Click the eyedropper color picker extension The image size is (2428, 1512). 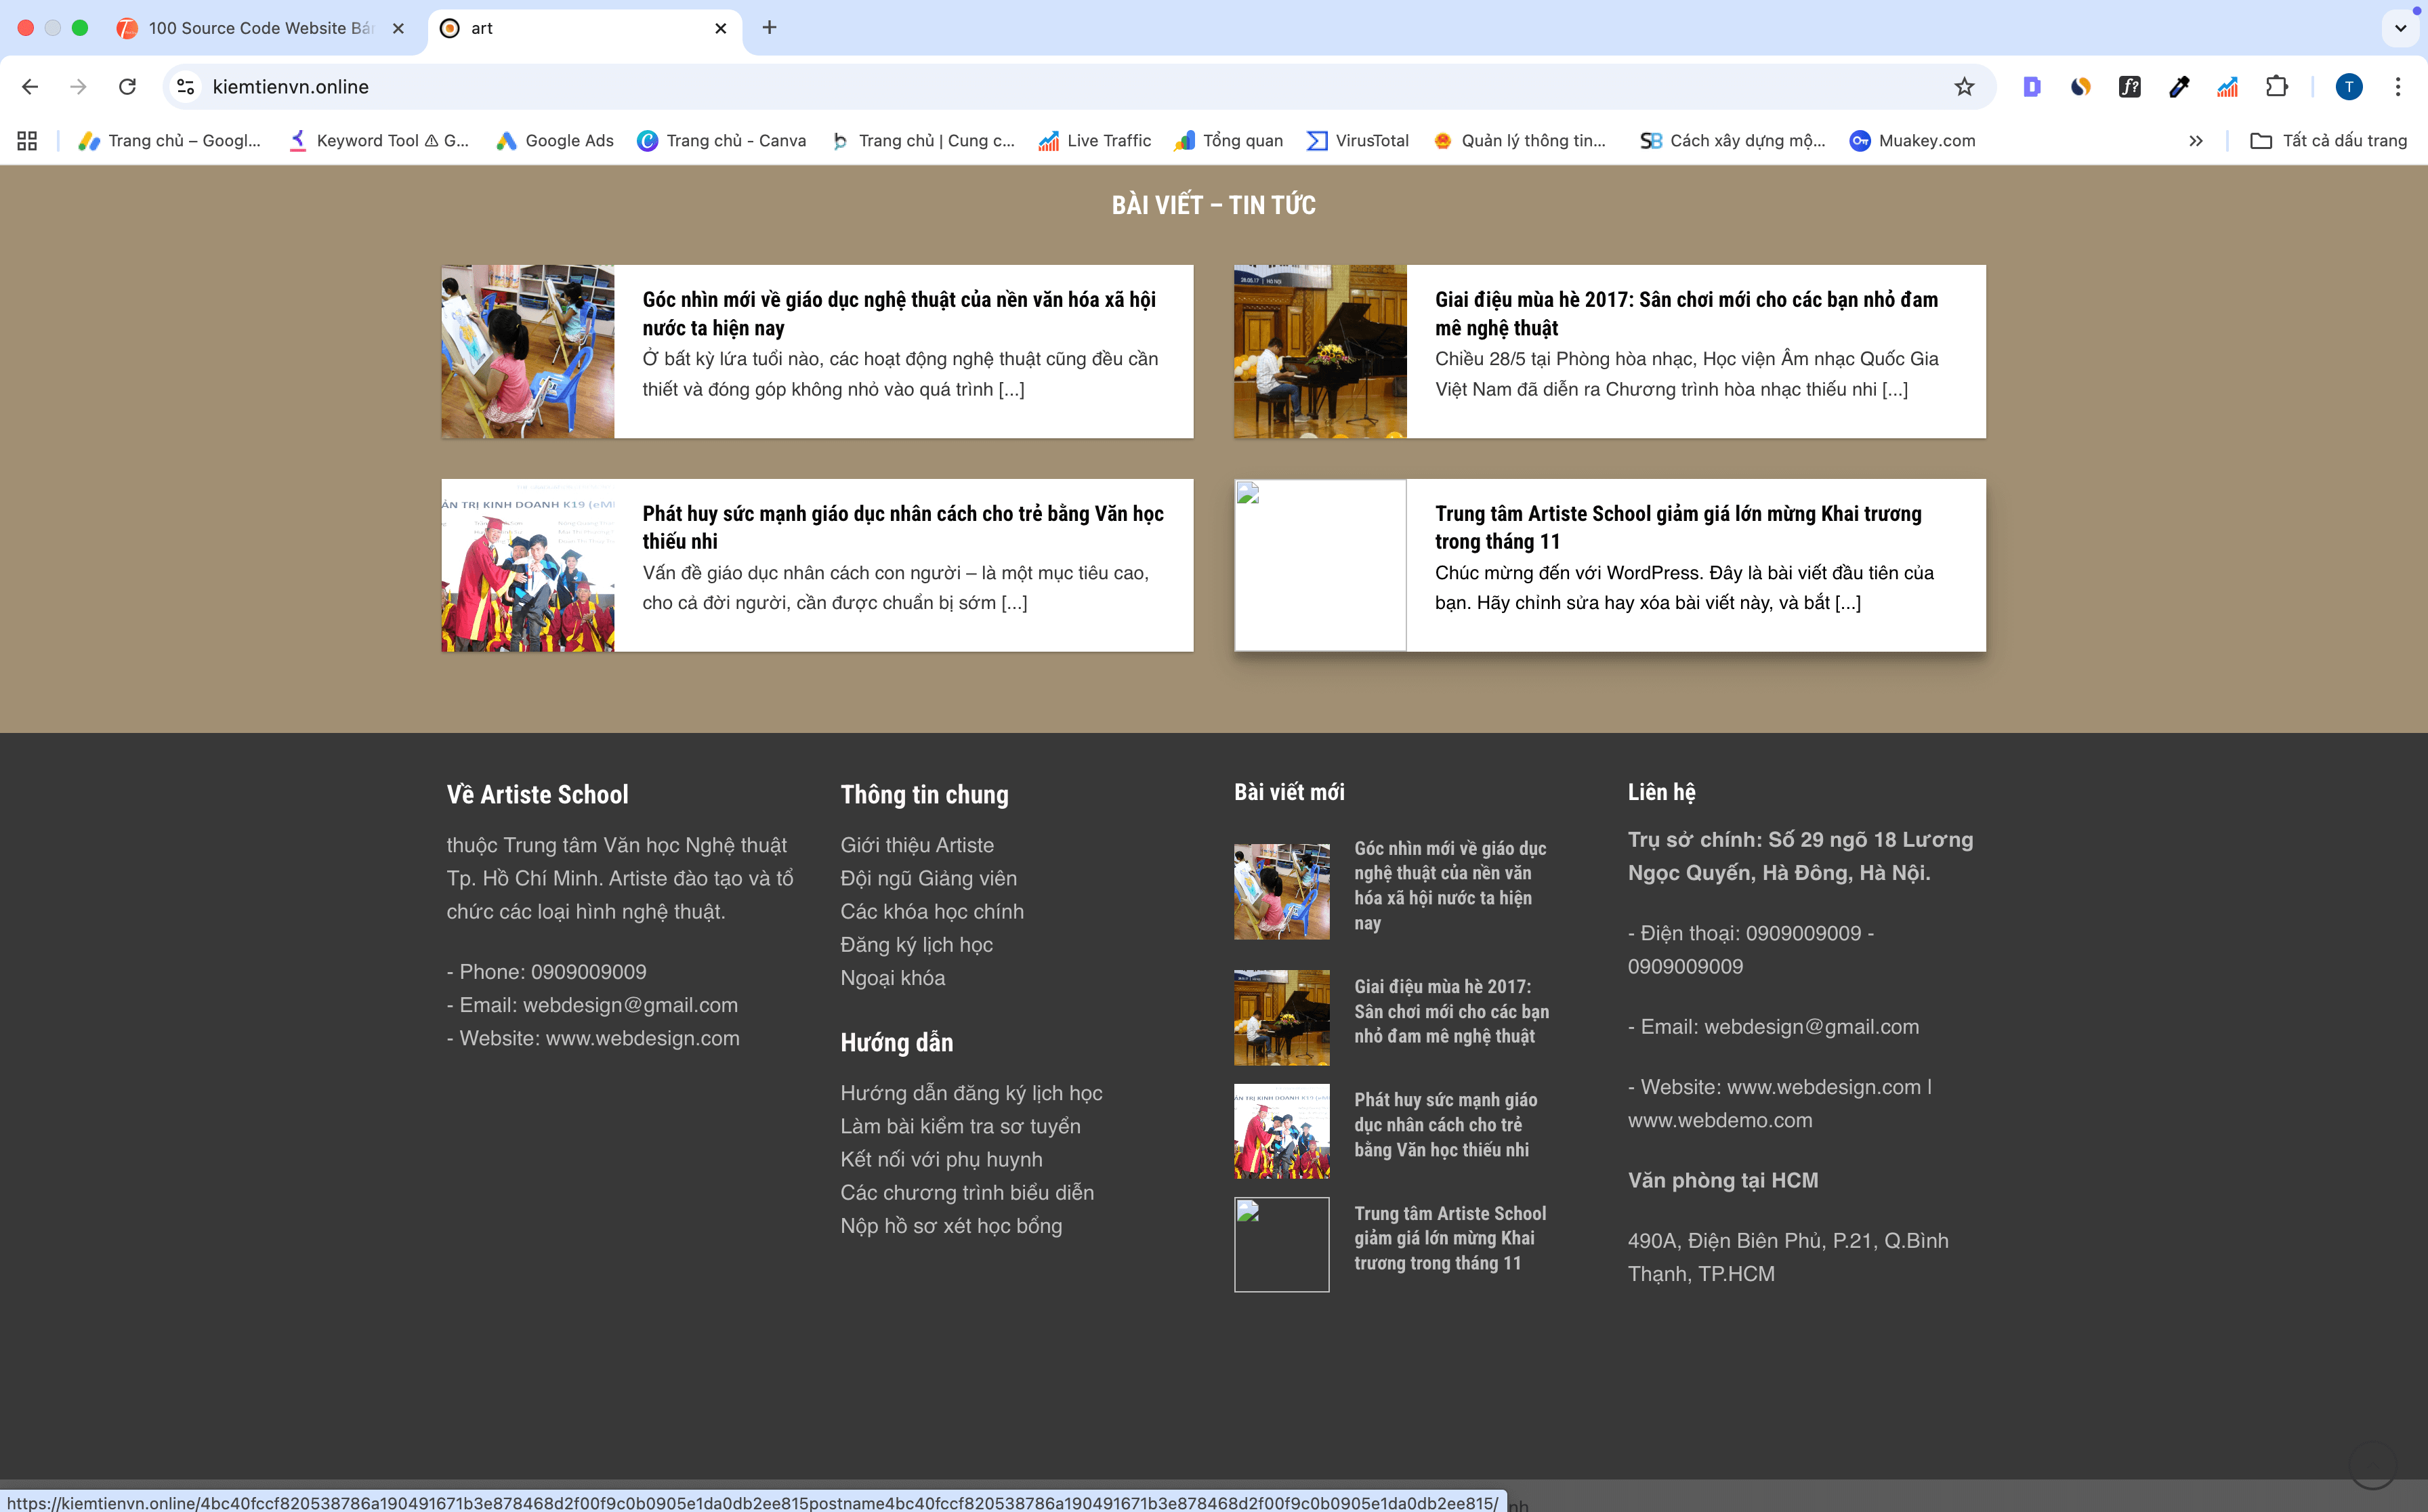point(2179,87)
